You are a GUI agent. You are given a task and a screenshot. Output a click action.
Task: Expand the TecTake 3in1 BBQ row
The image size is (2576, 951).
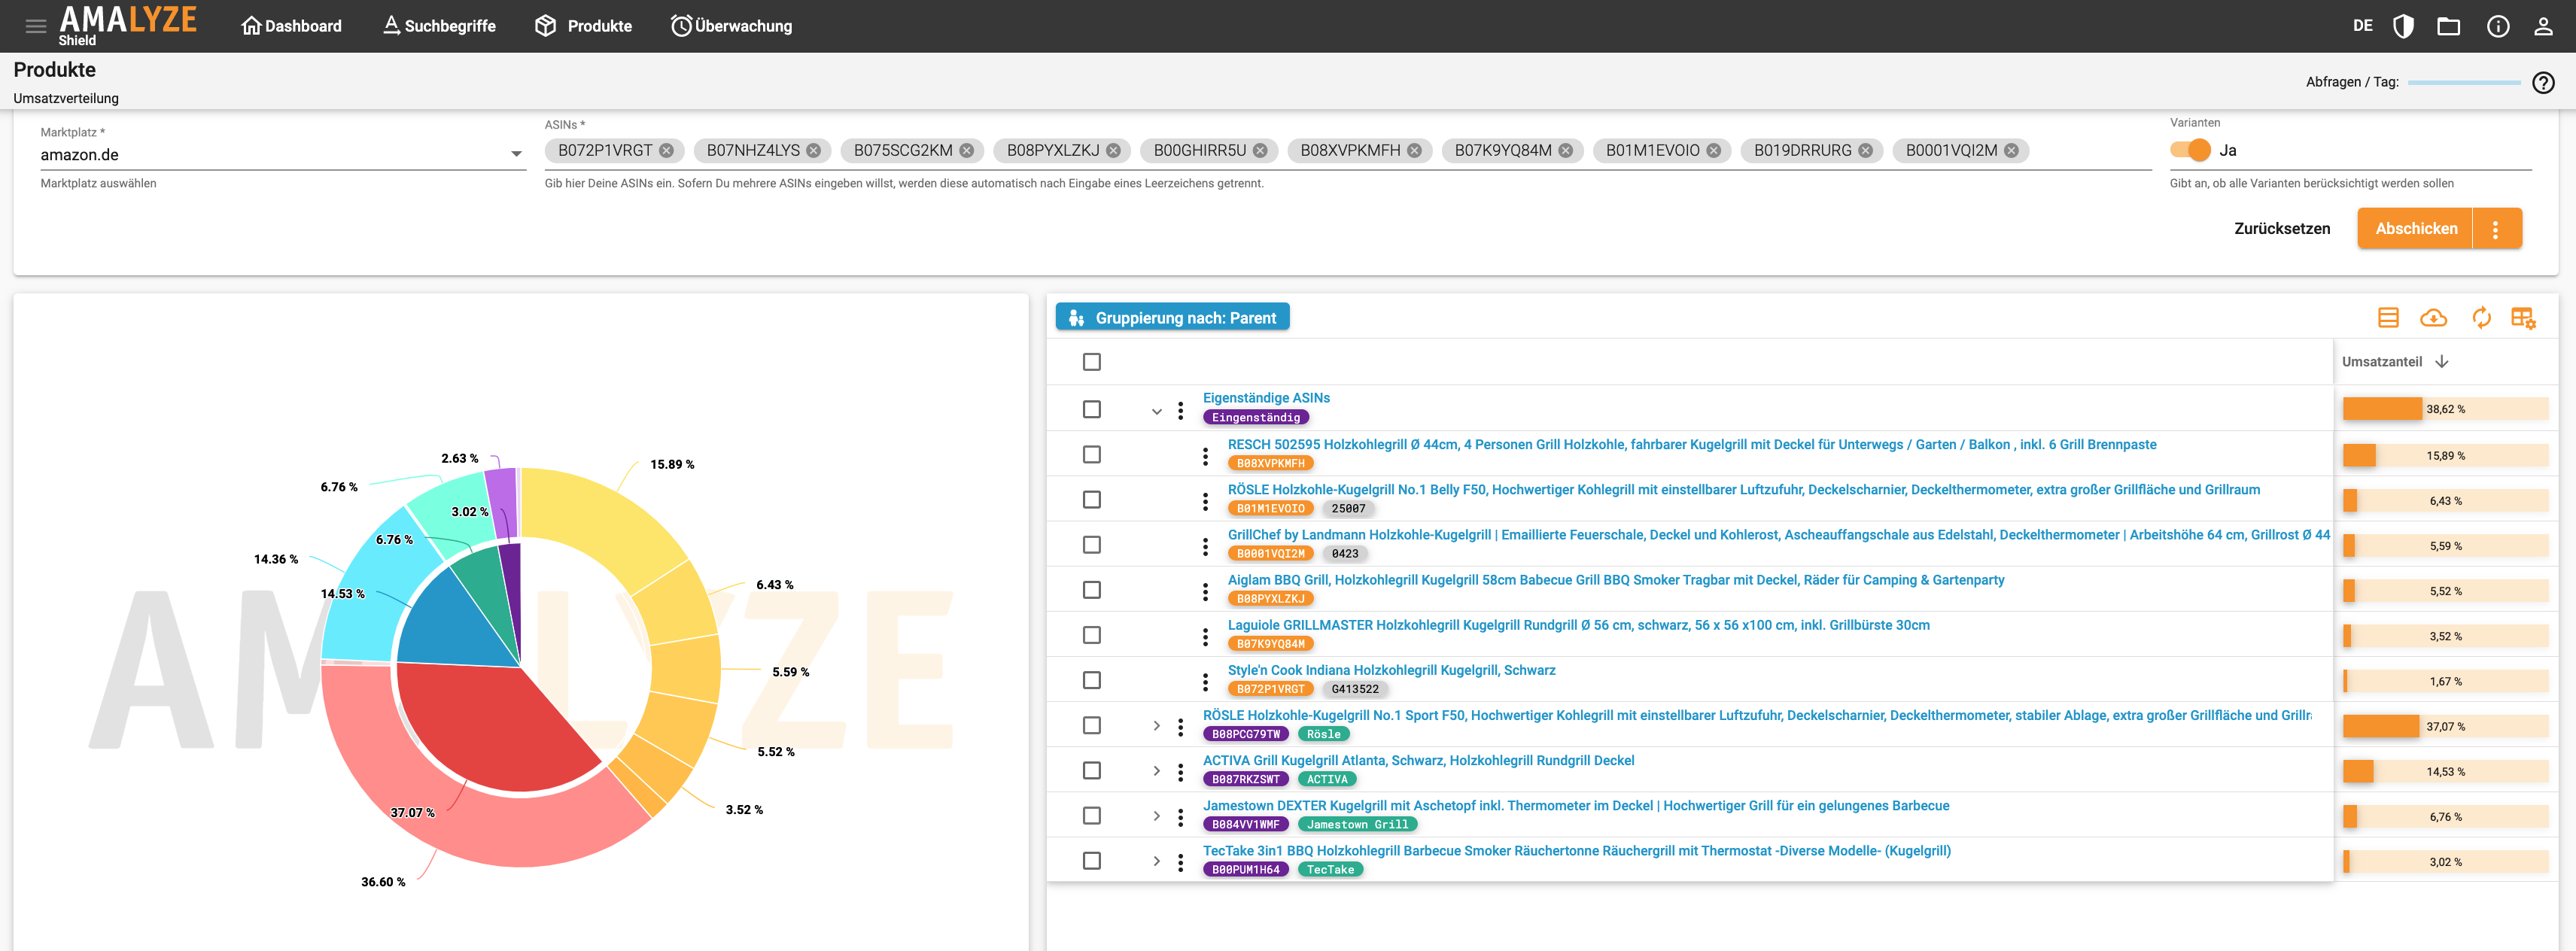[1157, 861]
